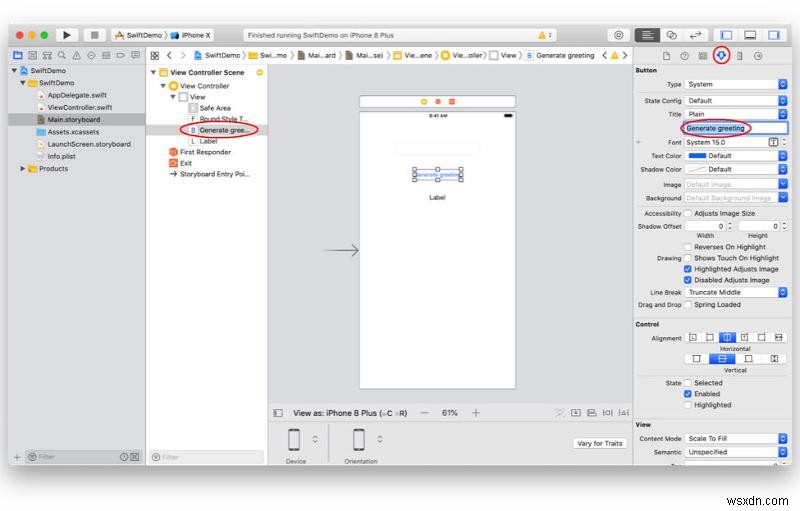This screenshot has width=800, height=511.
Task: Open the Line Break dropdown
Action: pyautogui.click(x=736, y=292)
